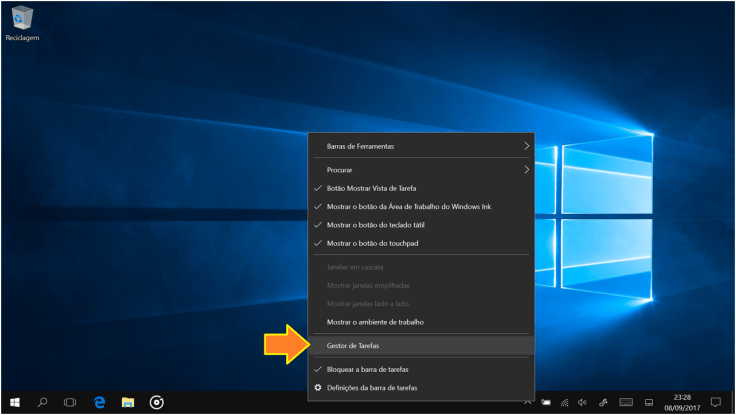Choose Mostrar o ambiente de trabalho
Image resolution: width=736 pixels, height=415 pixels.
click(x=375, y=322)
